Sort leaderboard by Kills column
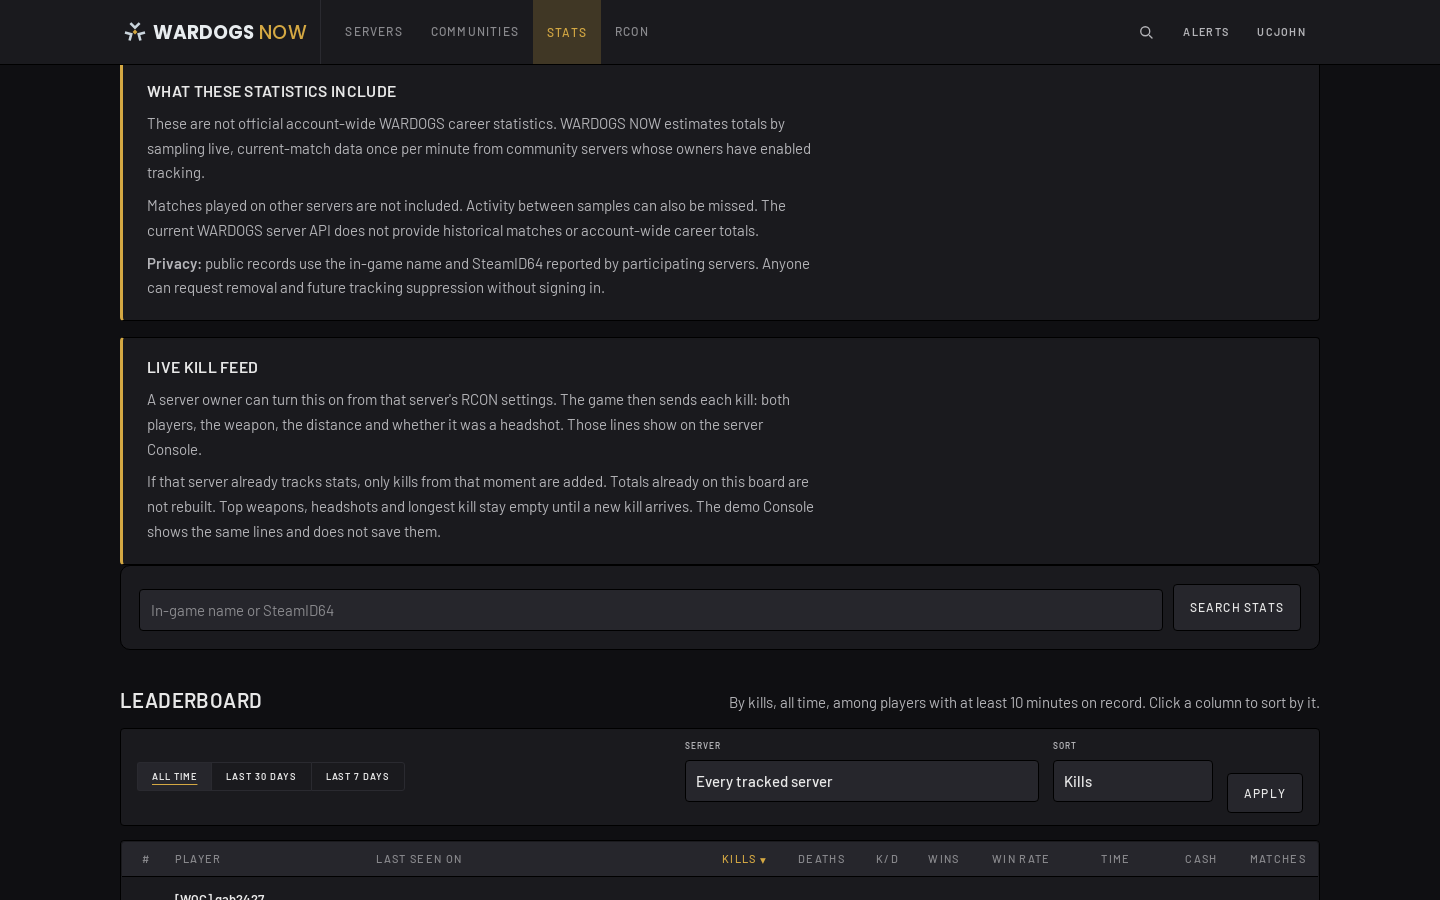Screen dimensions: 1440x900 (x=744, y=859)
